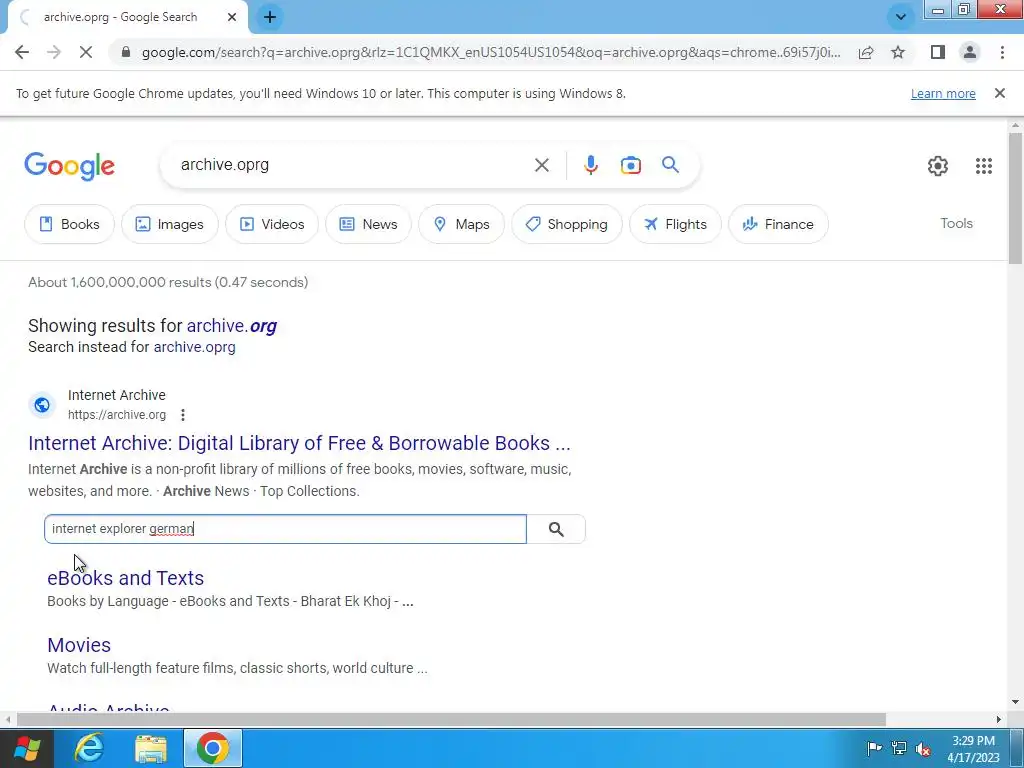Open the clock showing 3:29 PM
This screenshot has height=768, width=1024.
point(973,749)
